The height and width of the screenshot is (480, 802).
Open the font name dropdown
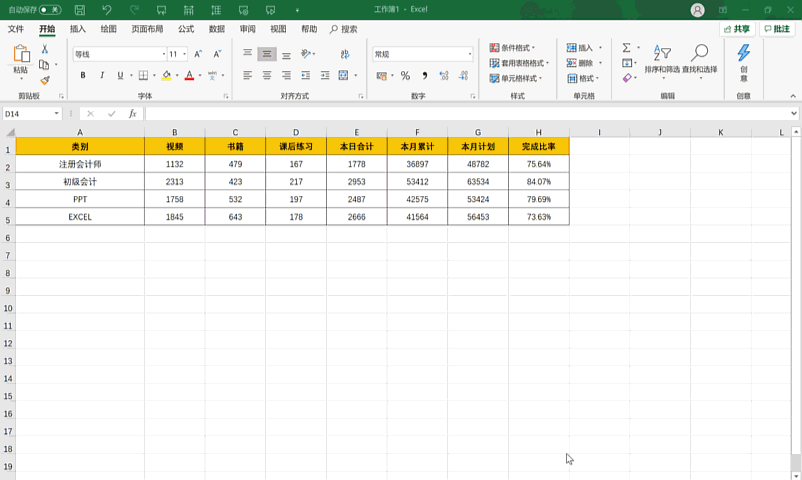click(164, 54)
